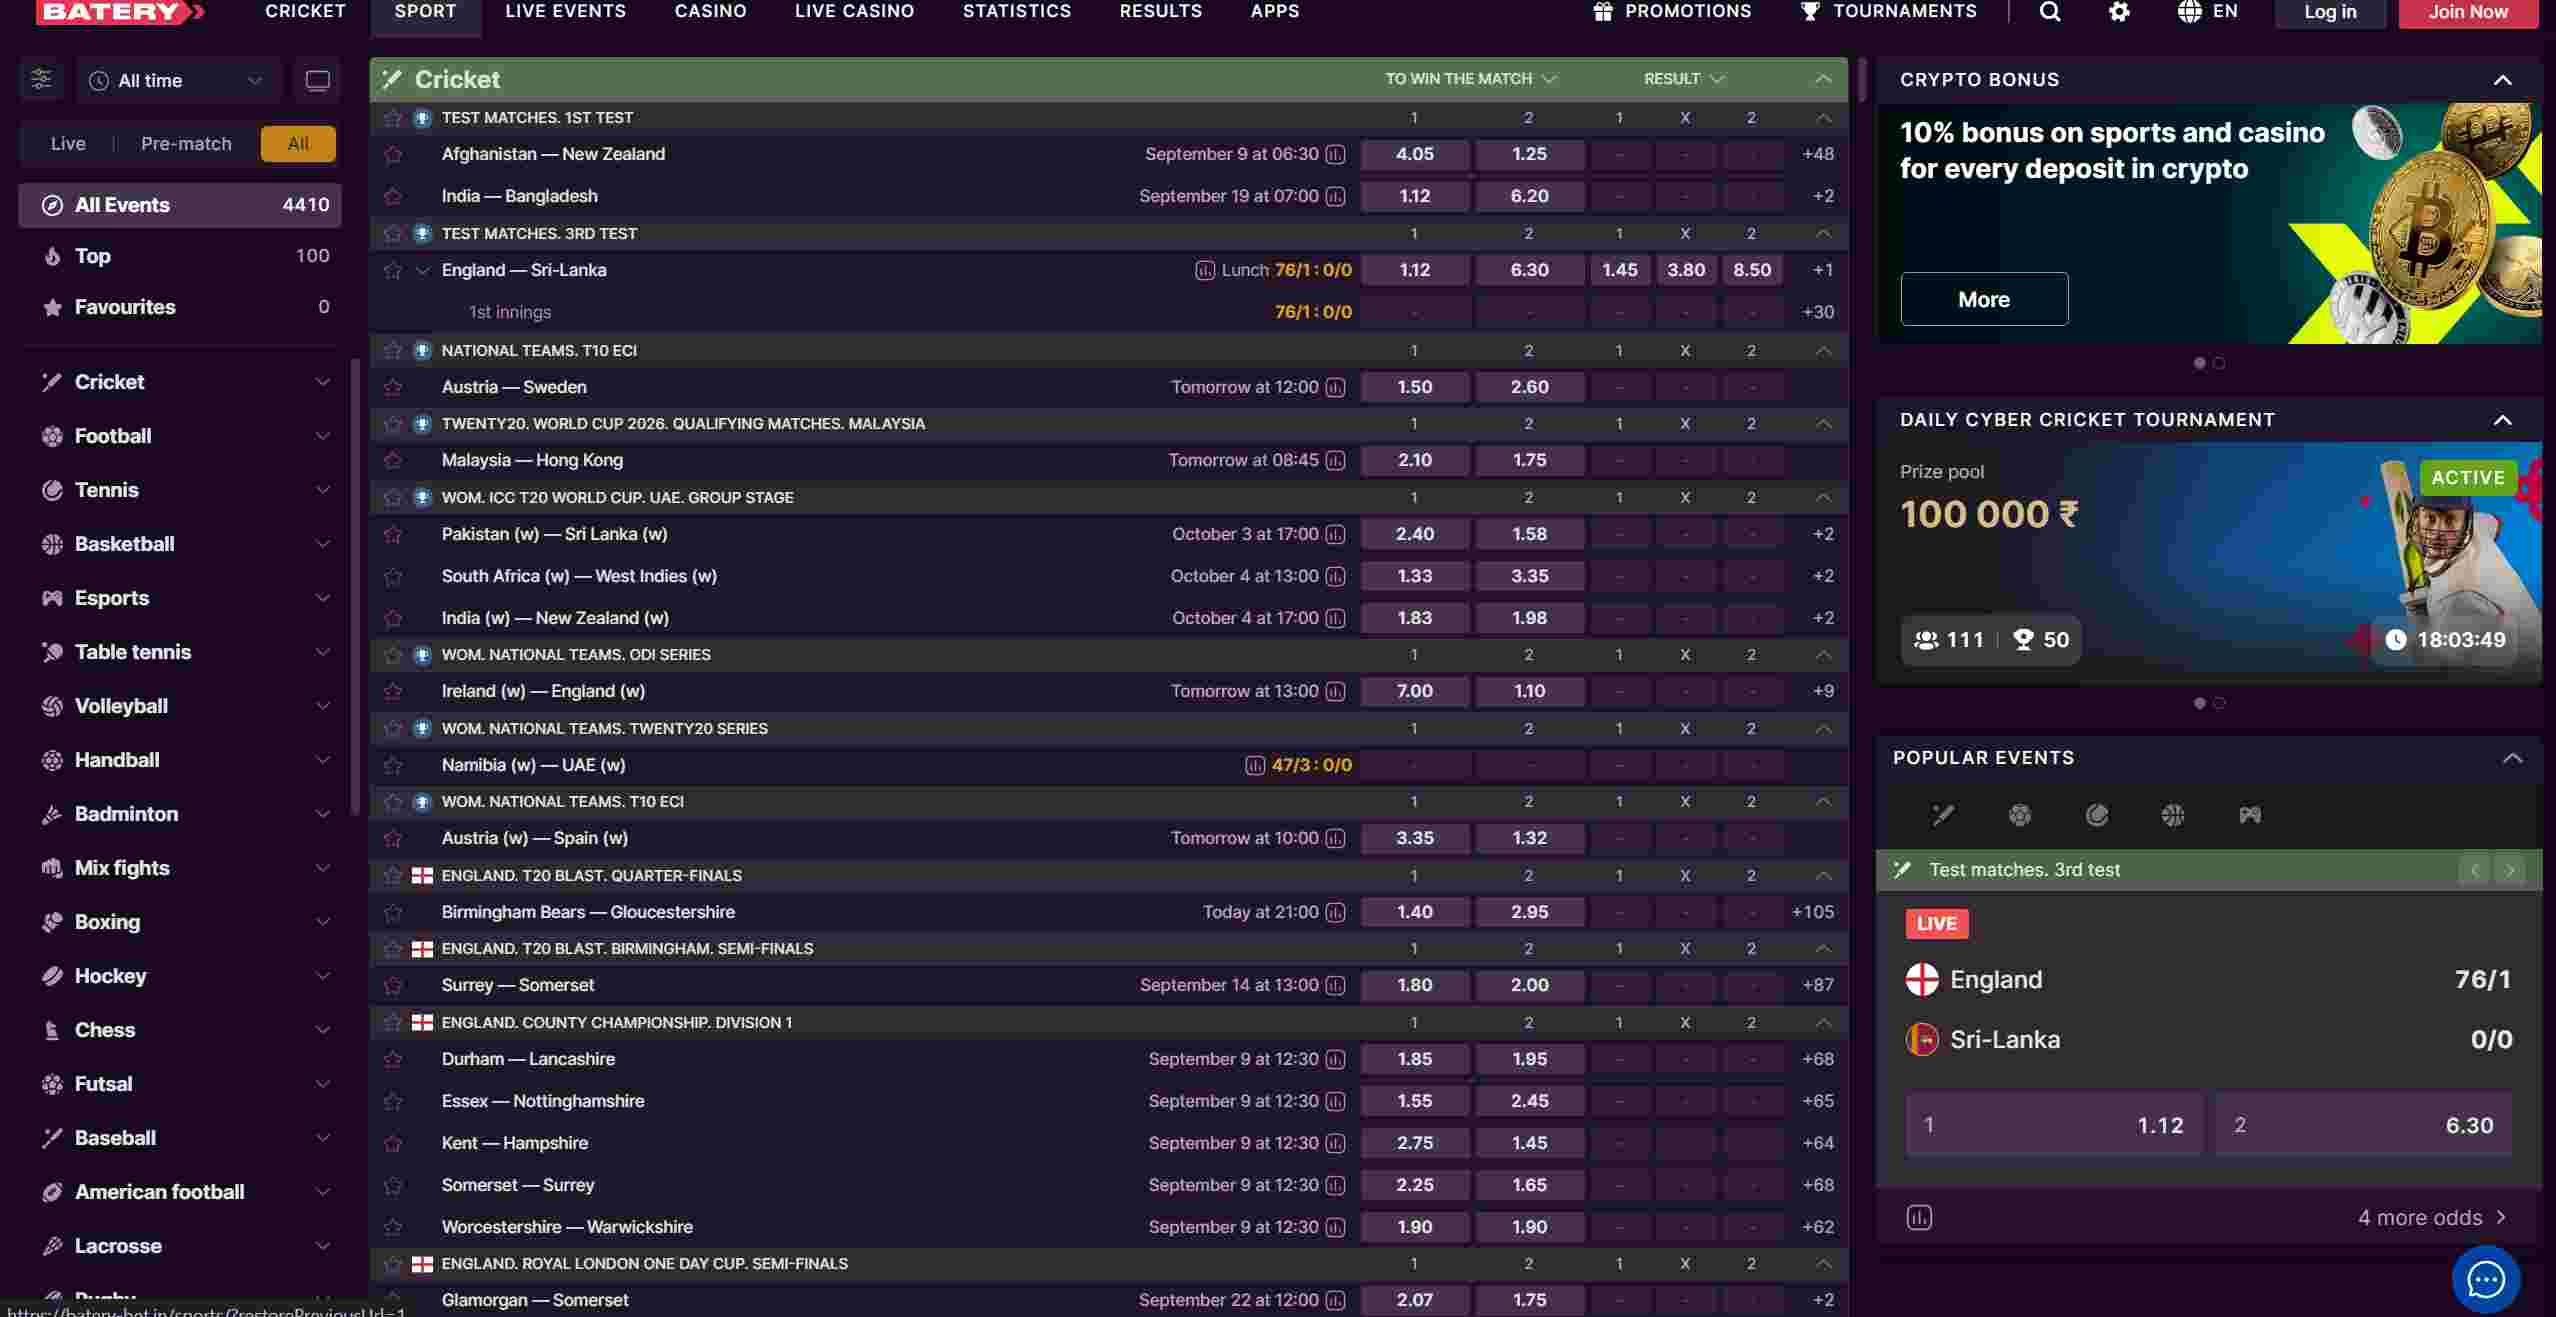Open statistics icon for Surrey — Somerset
The image size is (2556, 1317).
click(x=1335, y=985)
